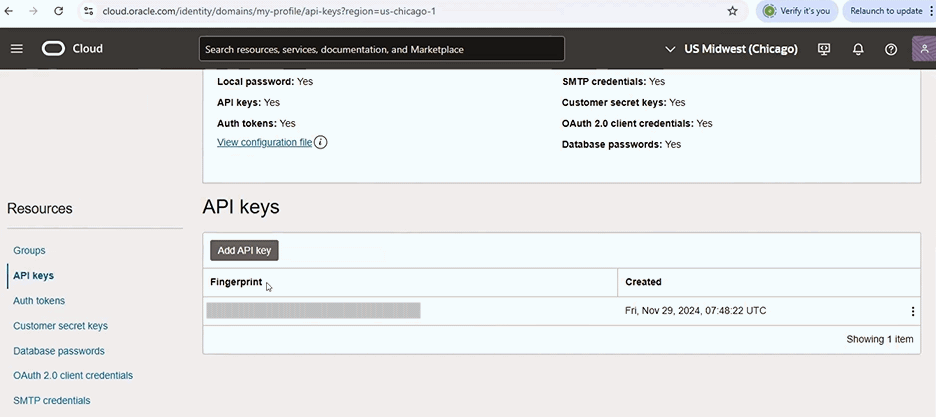Open OAuth 2.0 client credentials in Resources

coord(73,376)
